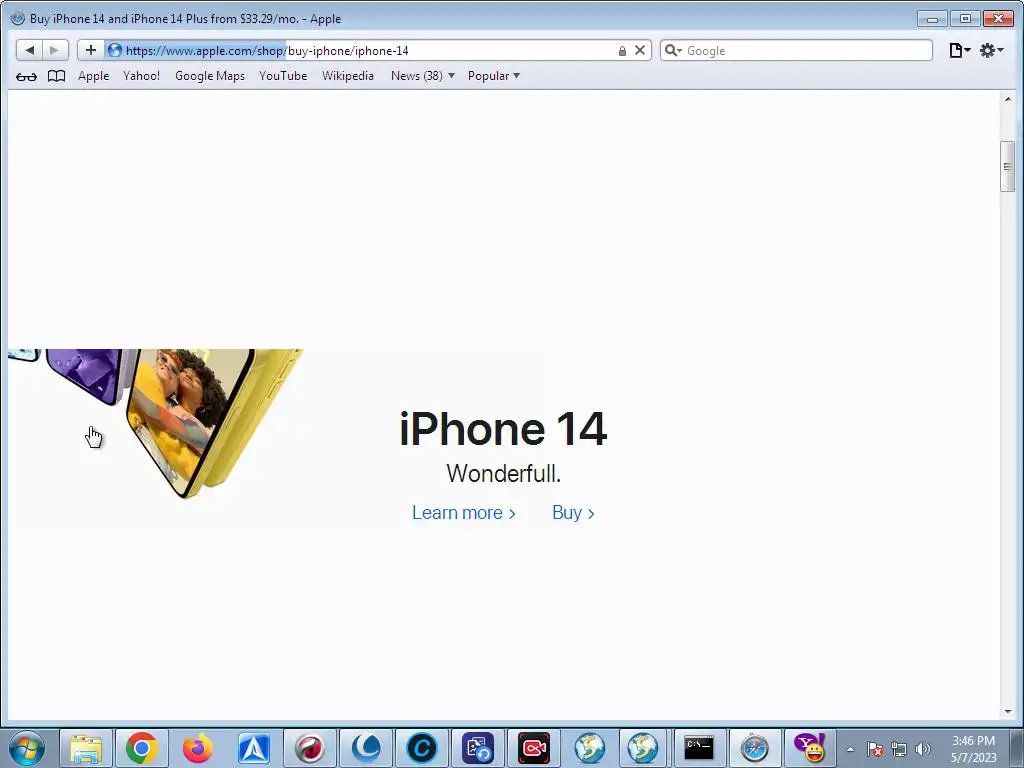
Task: Click the padlock security icon
Action: 622,51
